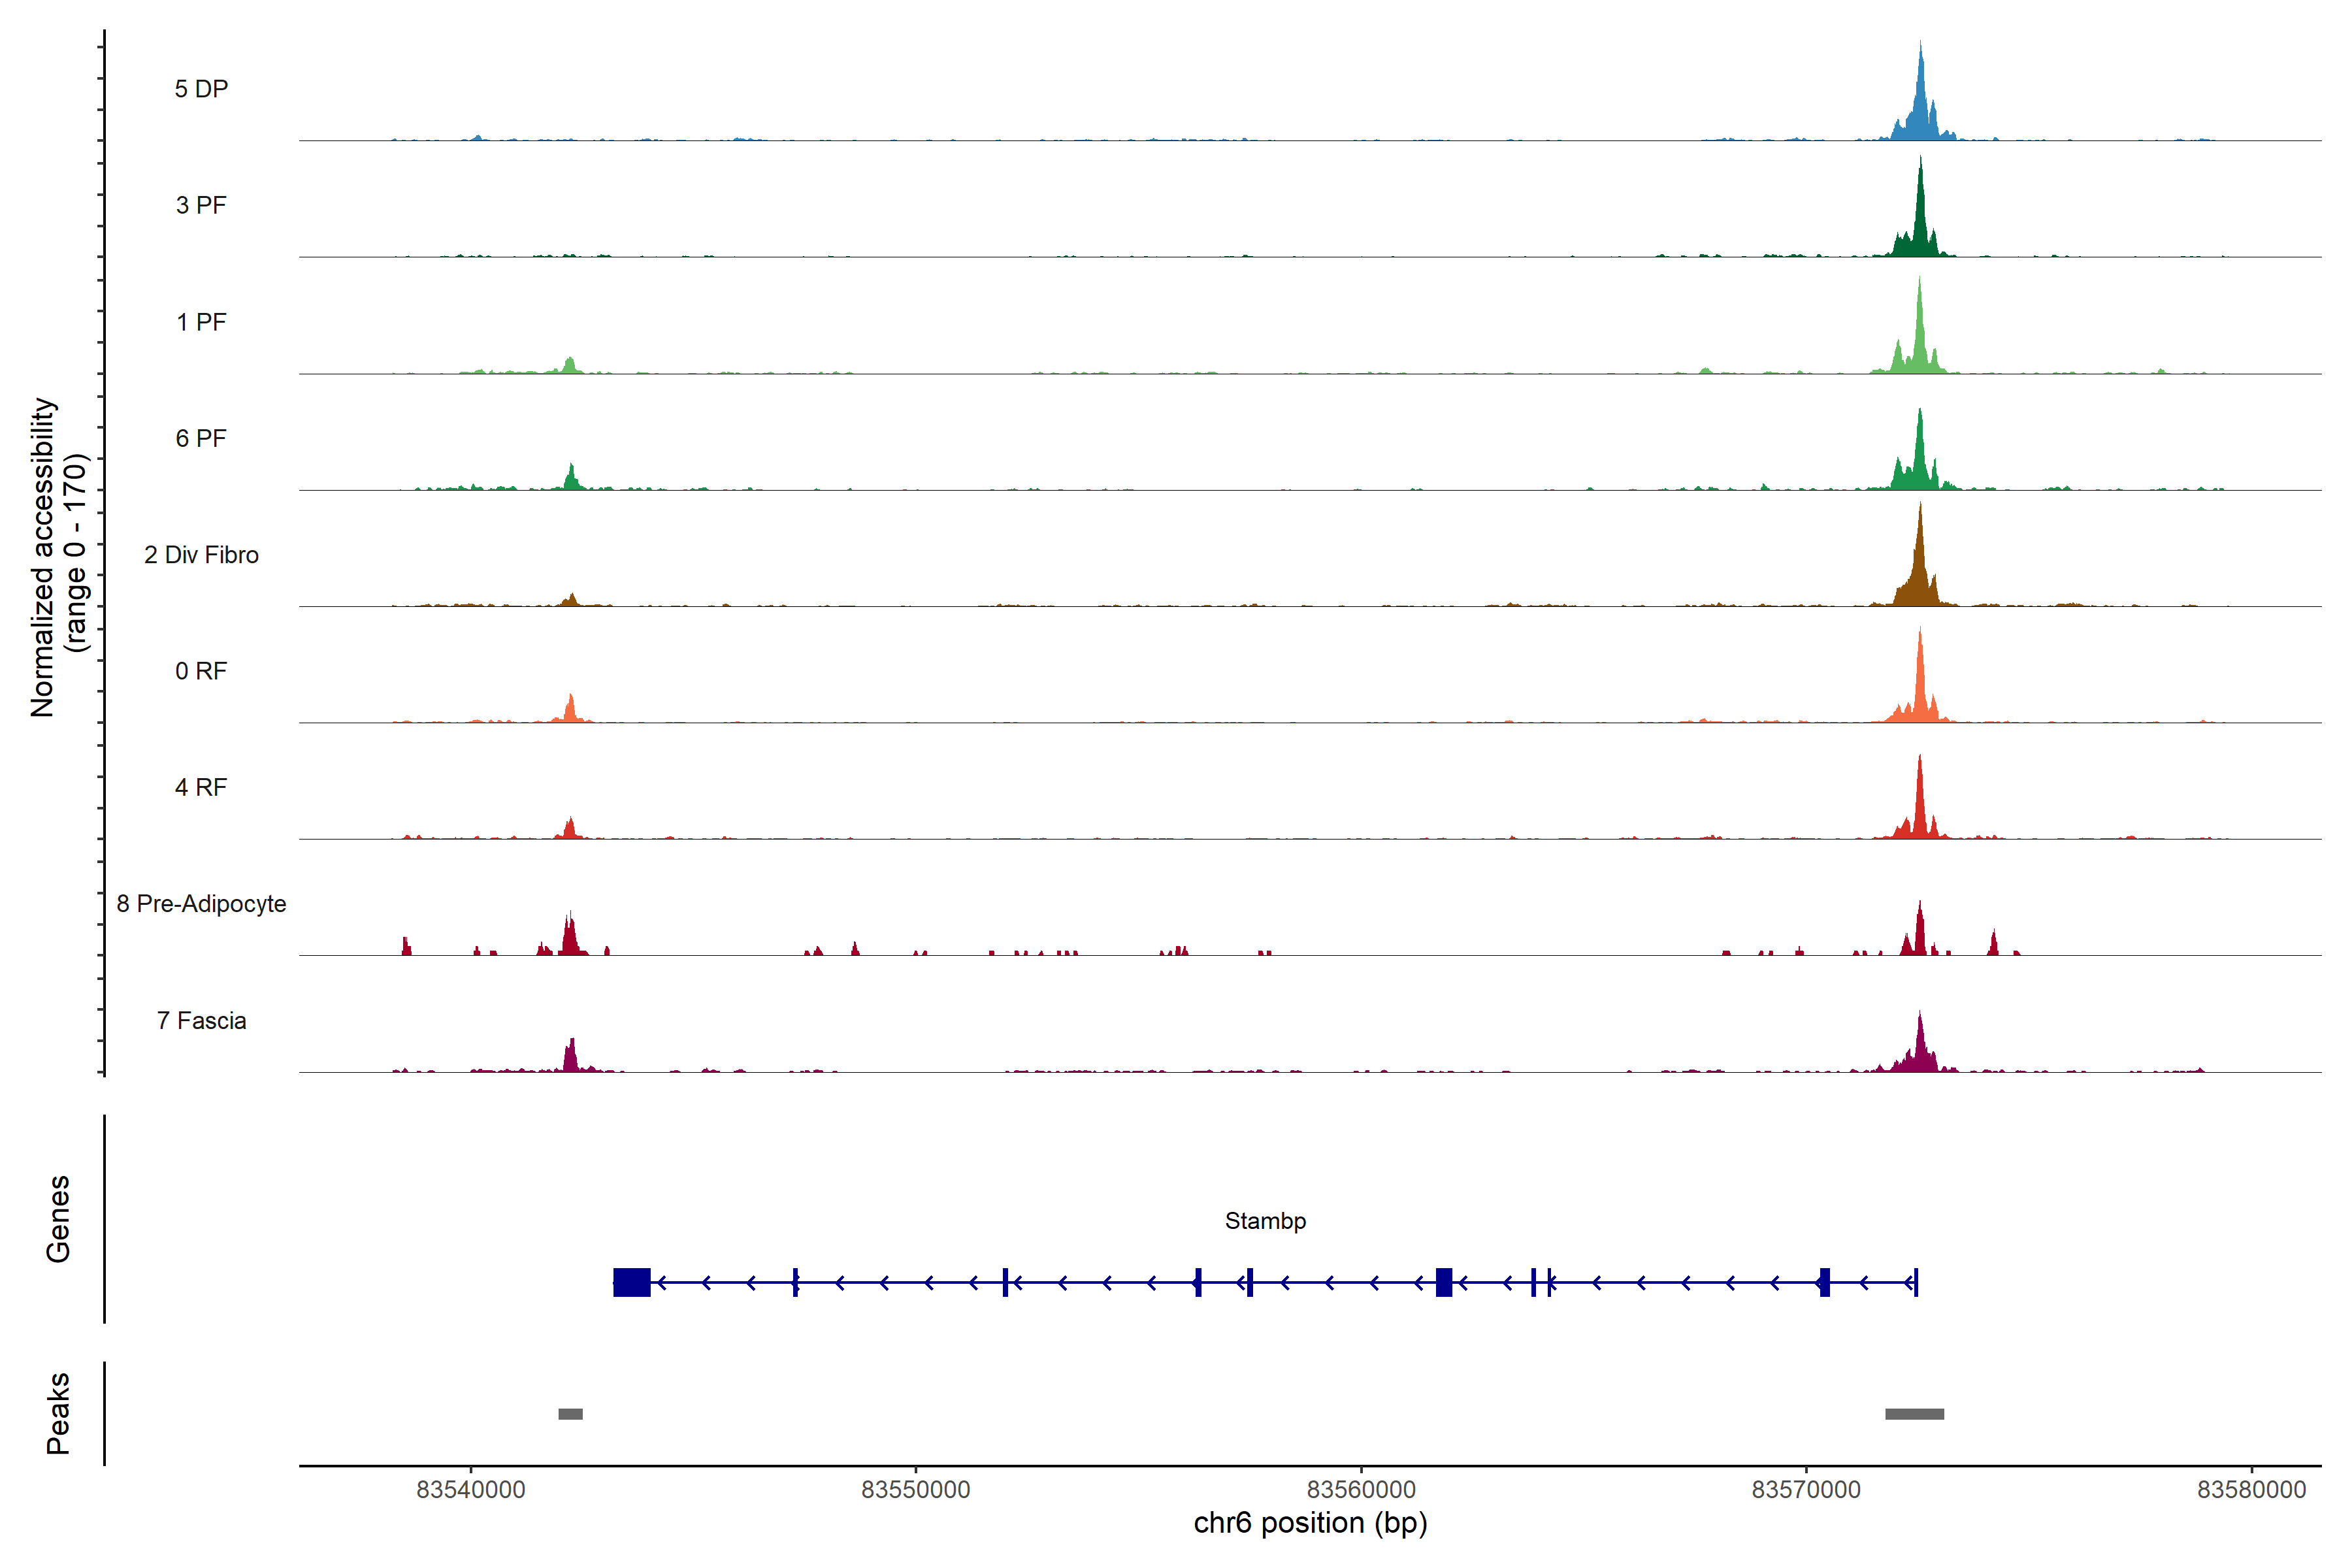Click the large Stambp exon block at left end

coord(631,1282)
